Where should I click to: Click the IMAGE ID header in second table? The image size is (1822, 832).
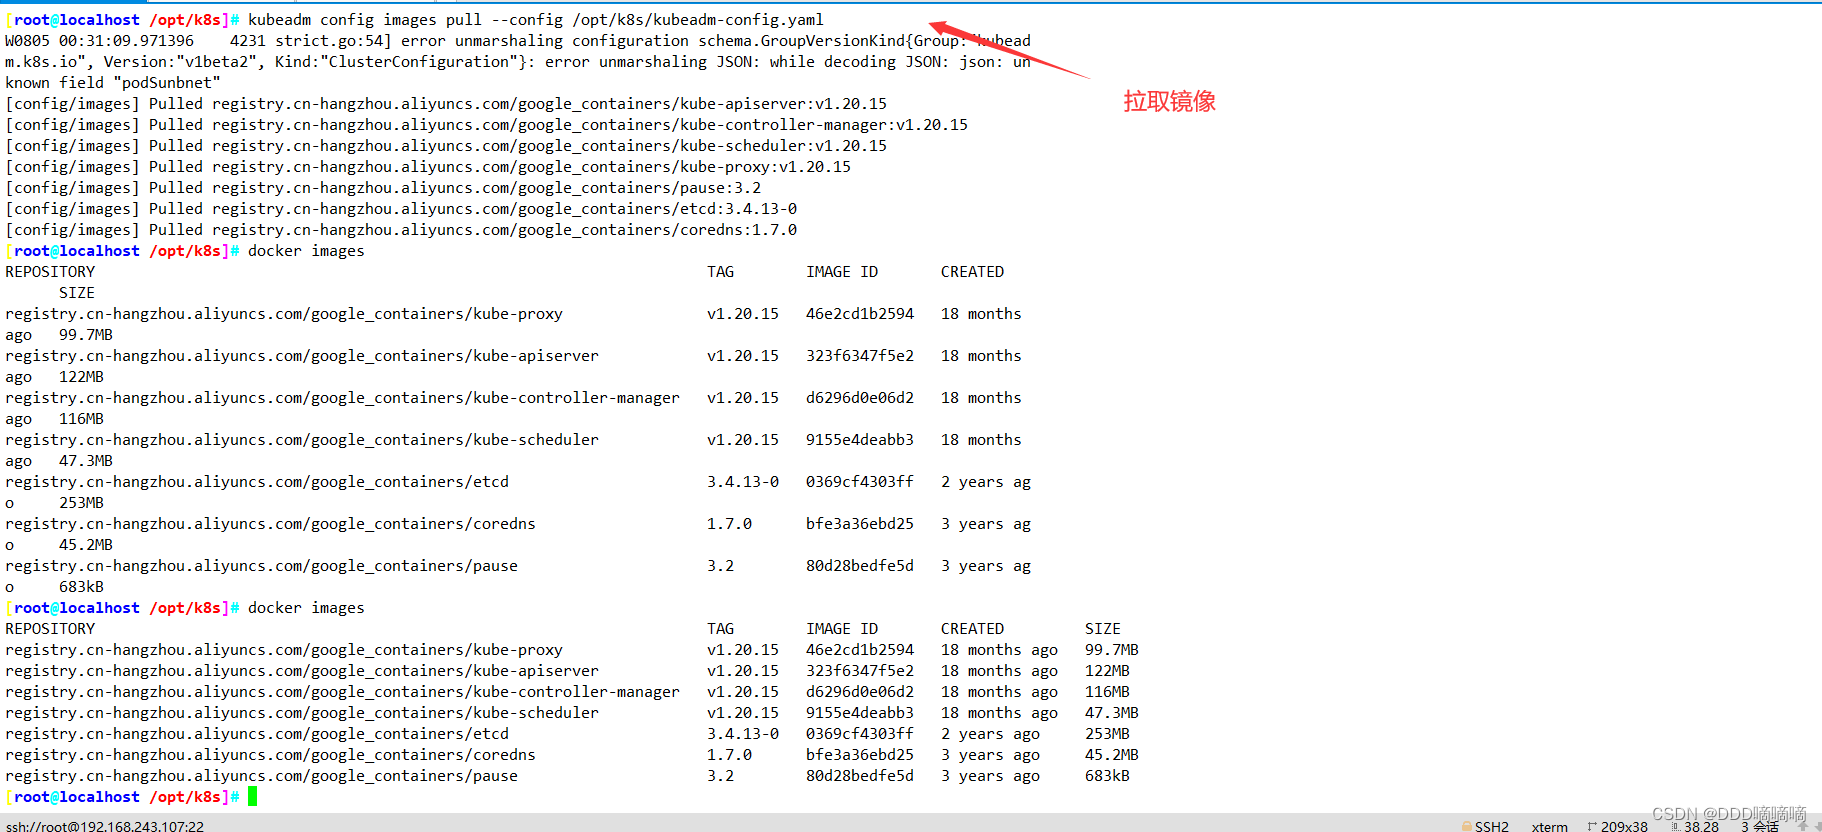(x=842, y=628)
